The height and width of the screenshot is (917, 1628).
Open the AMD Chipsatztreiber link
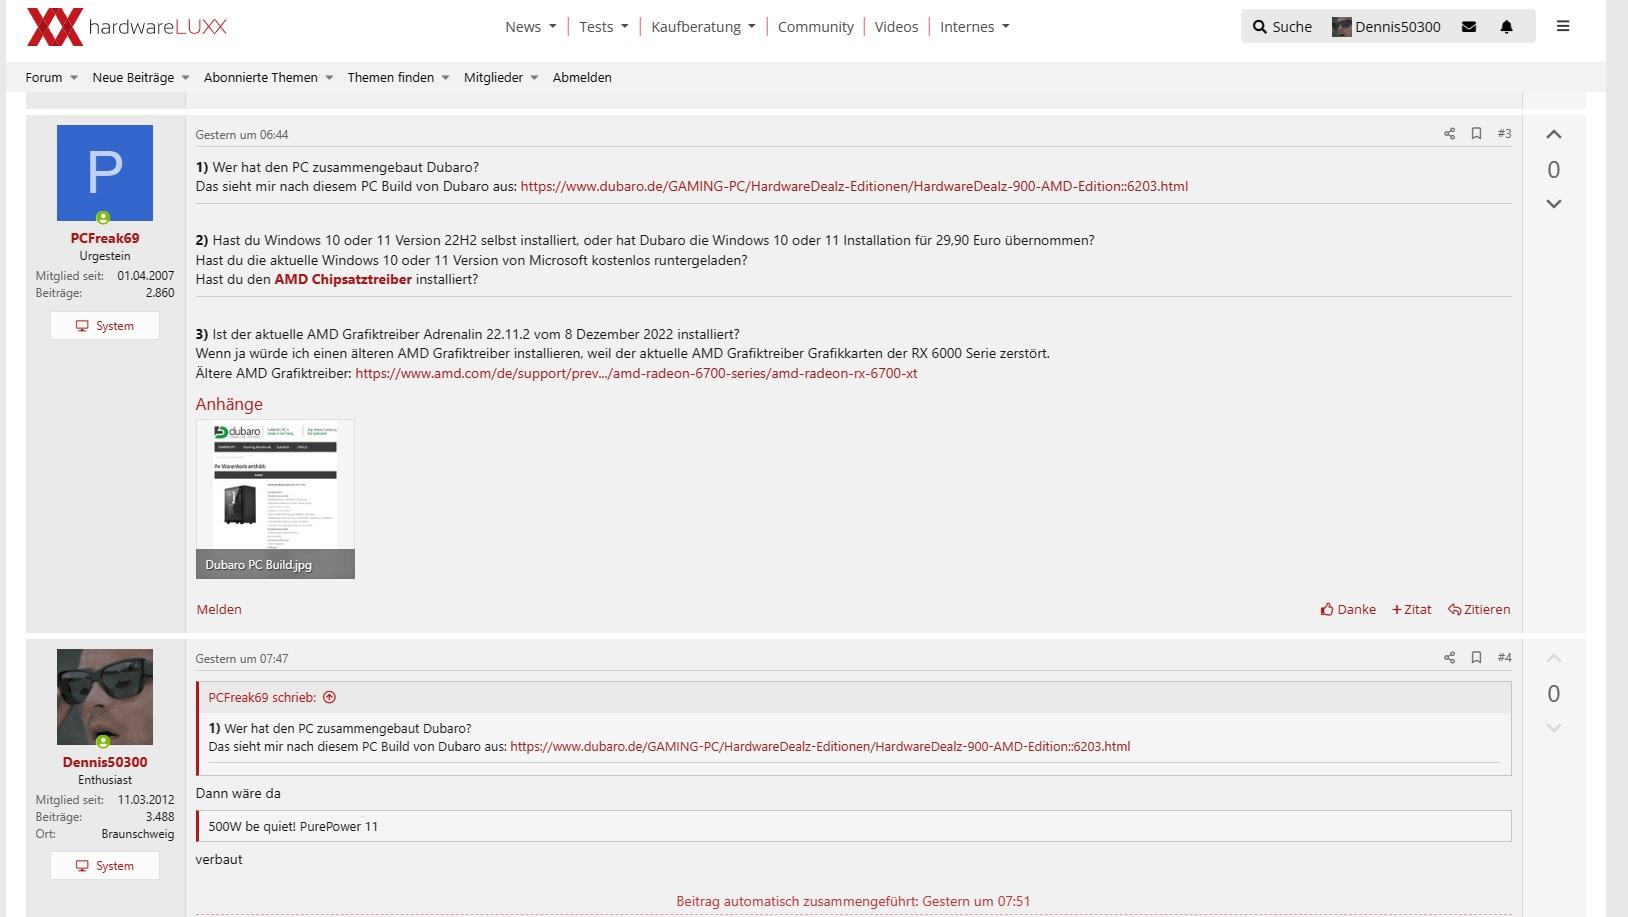click(343, 279)
